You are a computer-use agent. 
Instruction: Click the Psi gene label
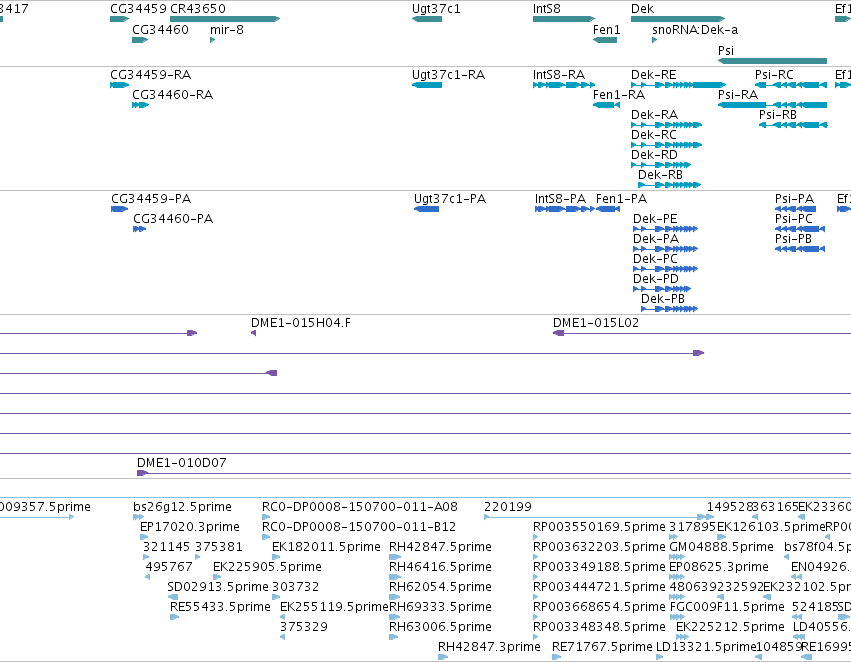tap(726, 50)
